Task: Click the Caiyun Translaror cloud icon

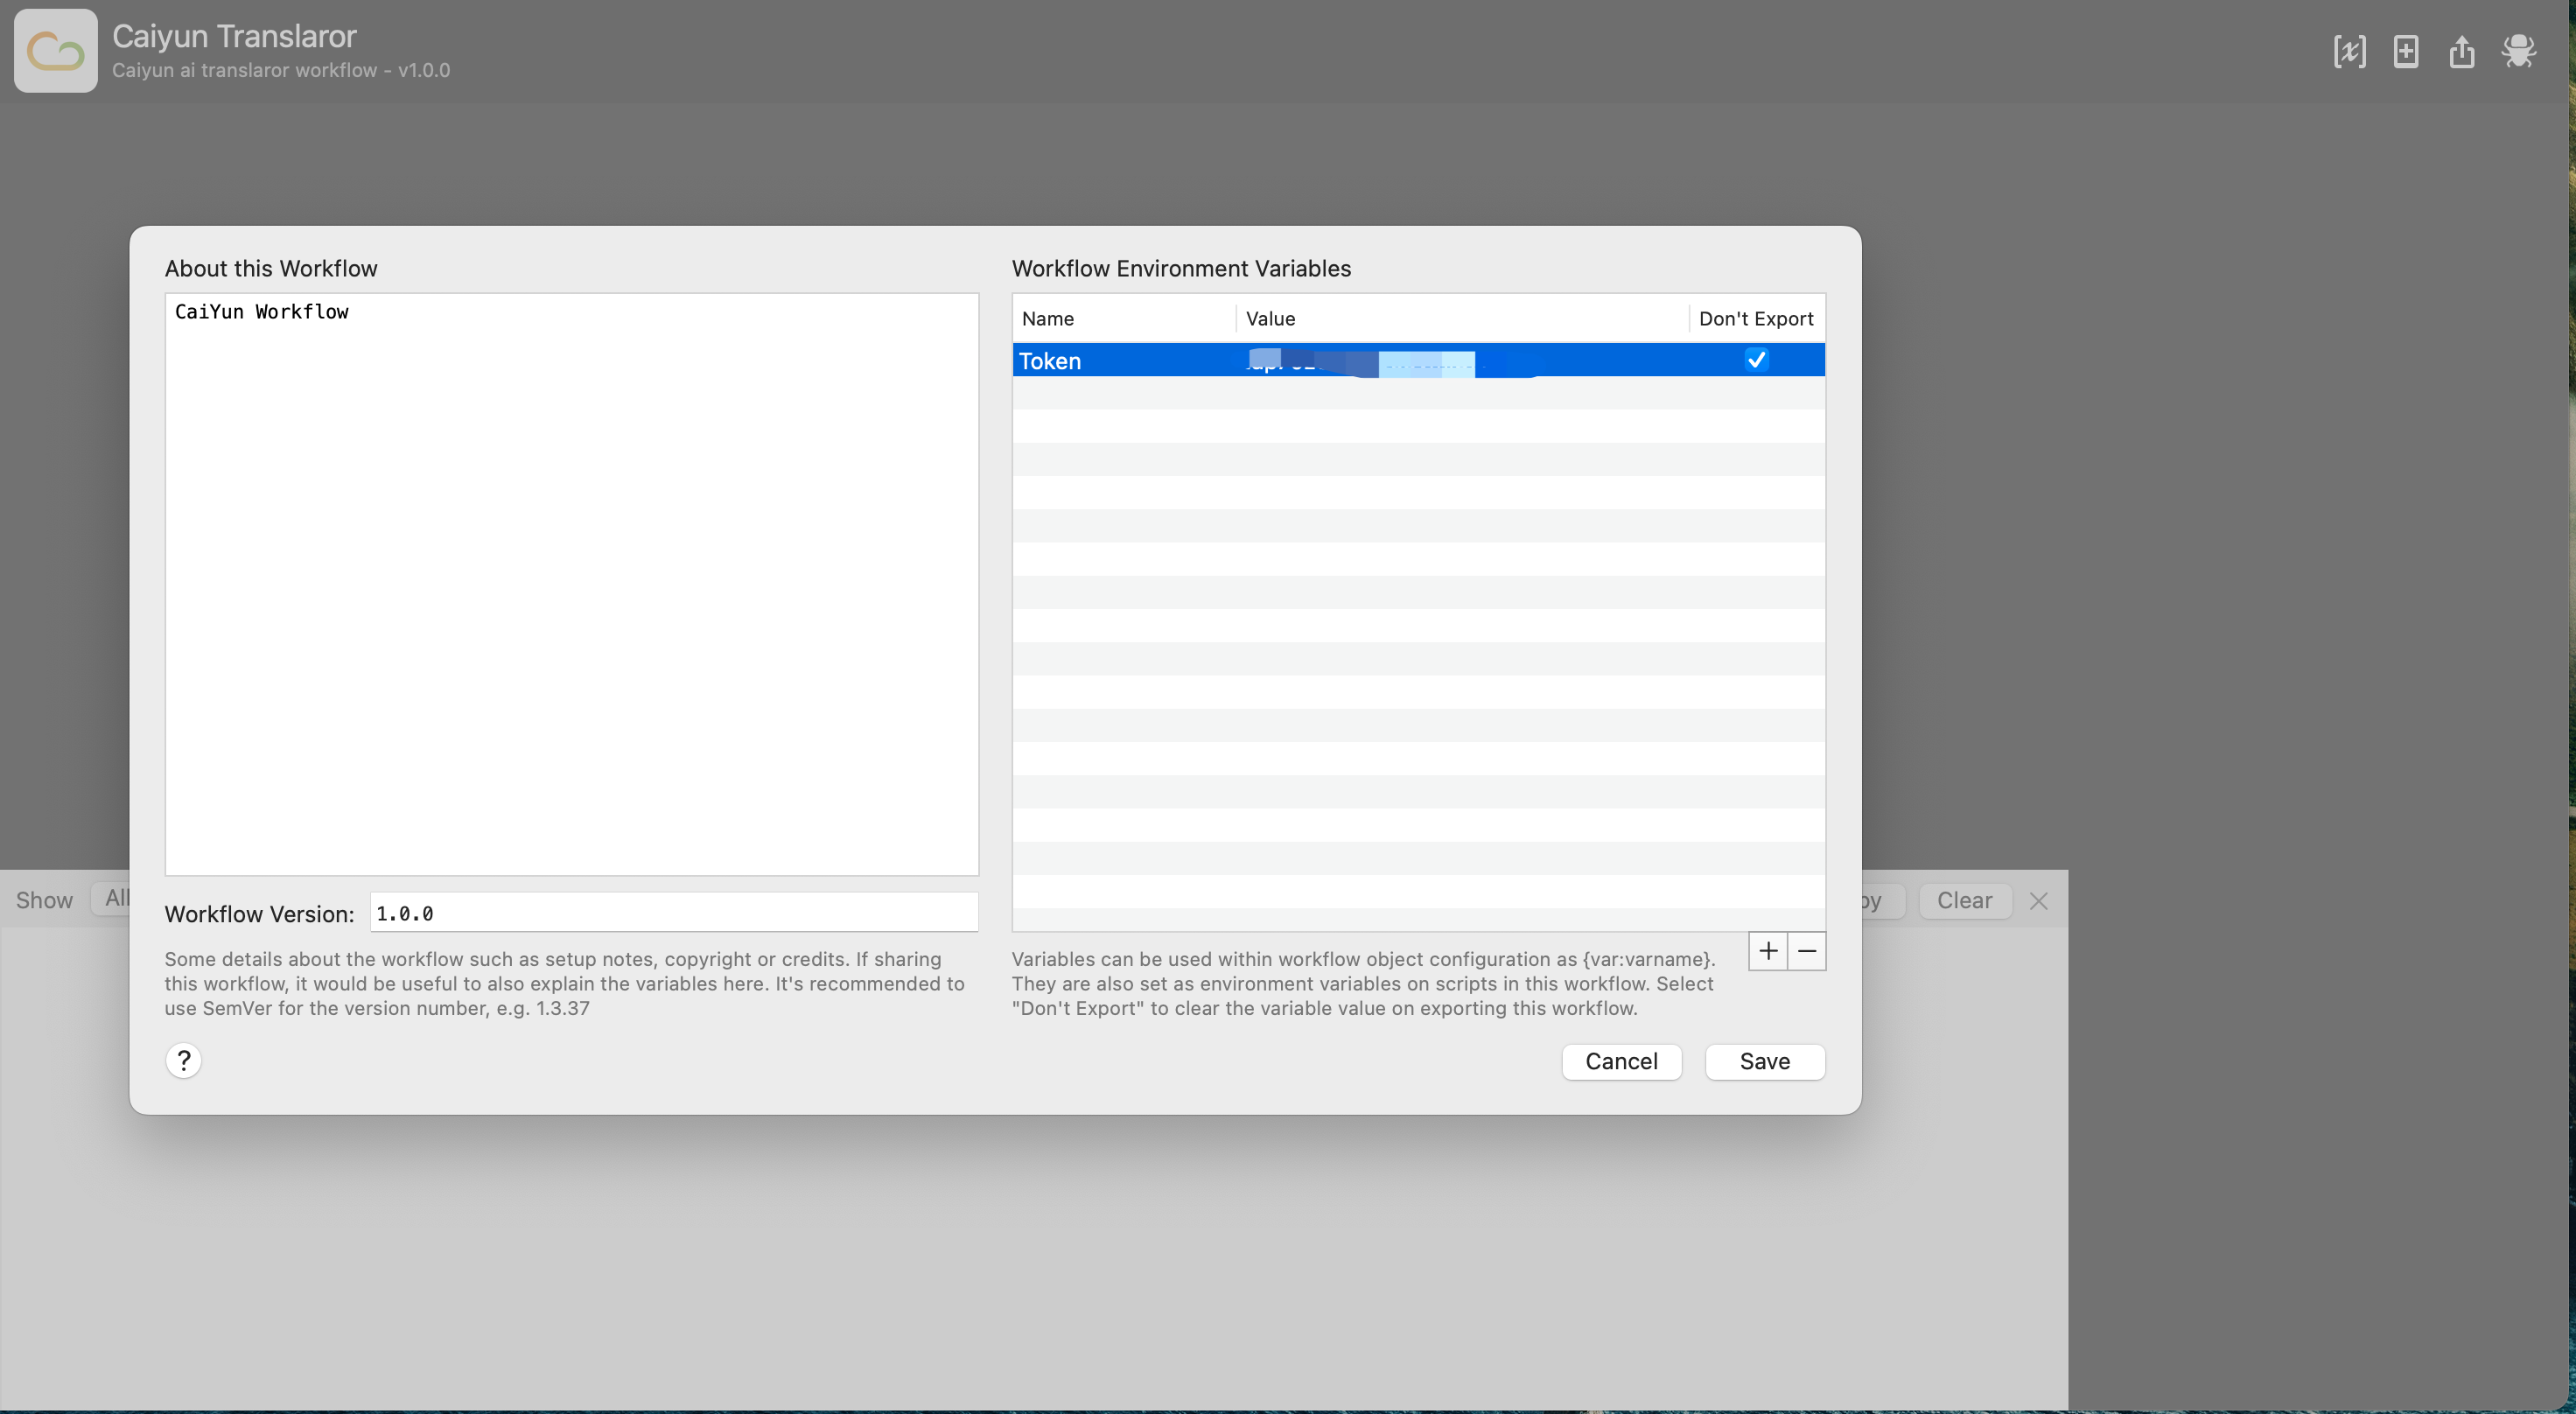Action: 56,51
